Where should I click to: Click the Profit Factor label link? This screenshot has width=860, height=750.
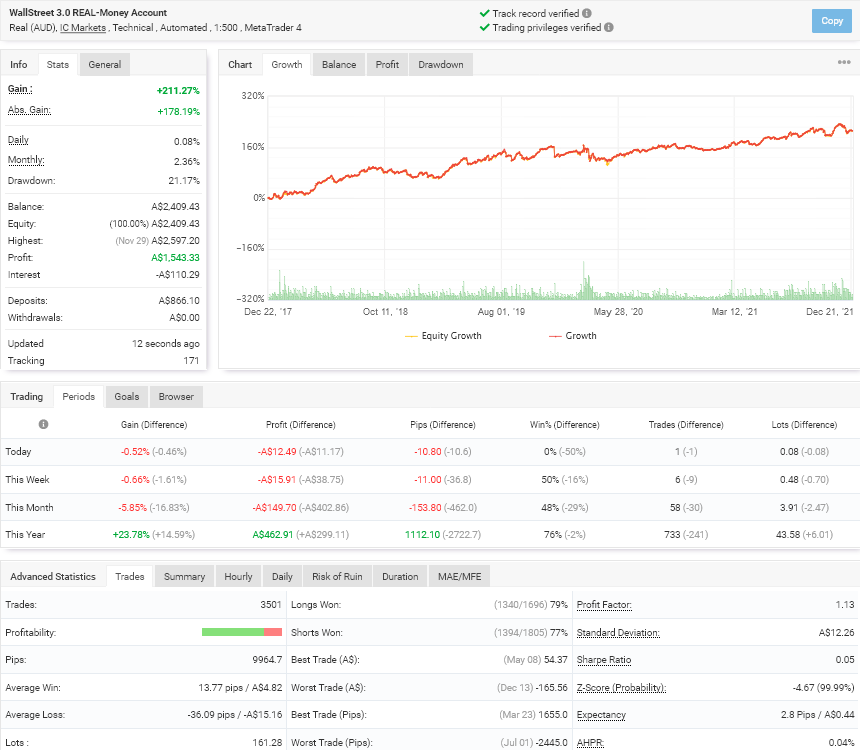603,605
